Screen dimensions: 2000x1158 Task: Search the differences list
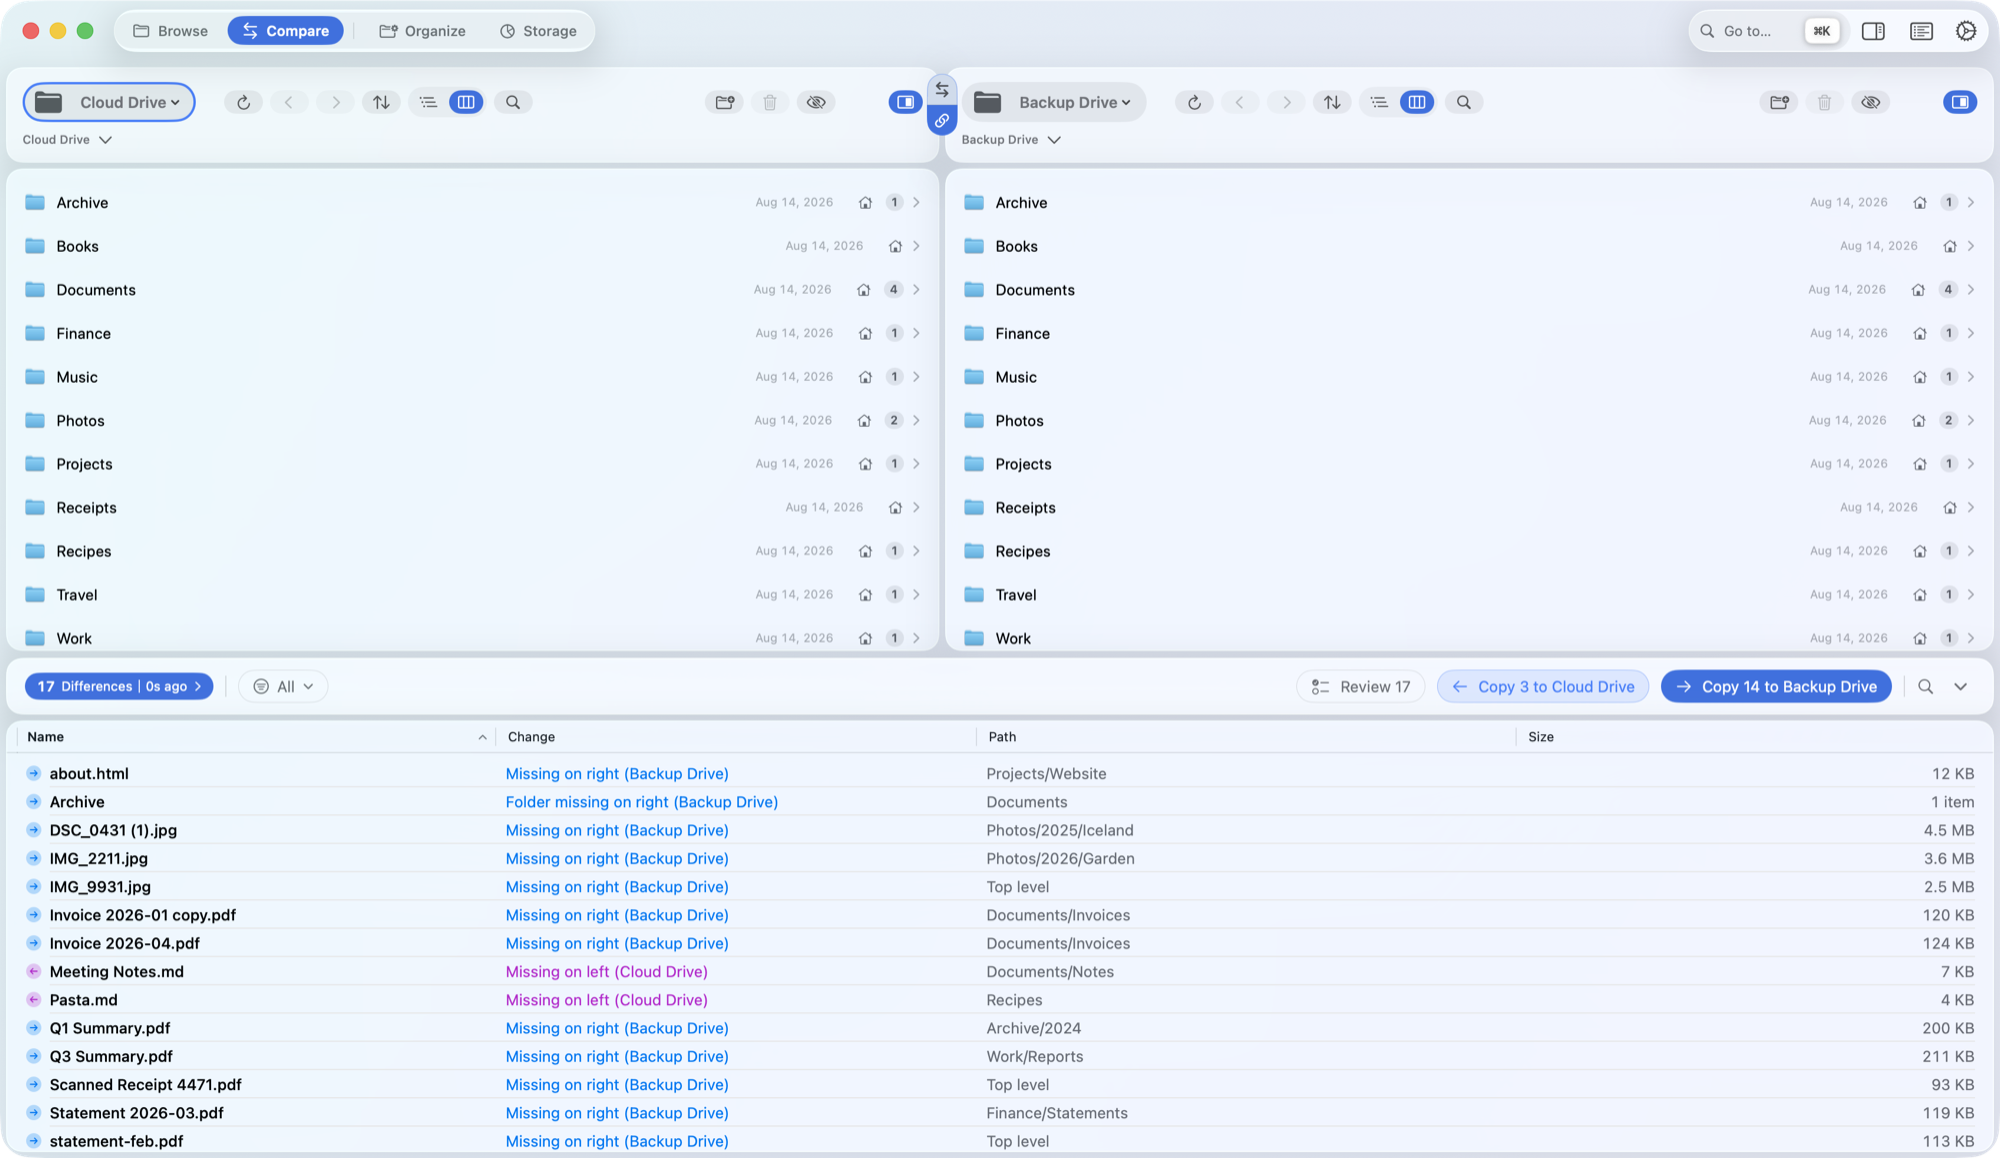click(x=1925, y=687)
